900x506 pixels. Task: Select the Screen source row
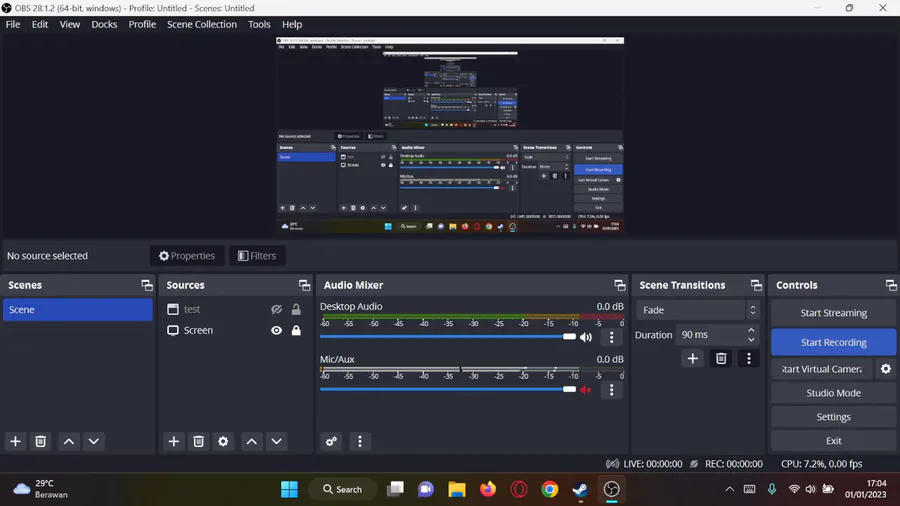pyautogui.click(x=235, y=330)
